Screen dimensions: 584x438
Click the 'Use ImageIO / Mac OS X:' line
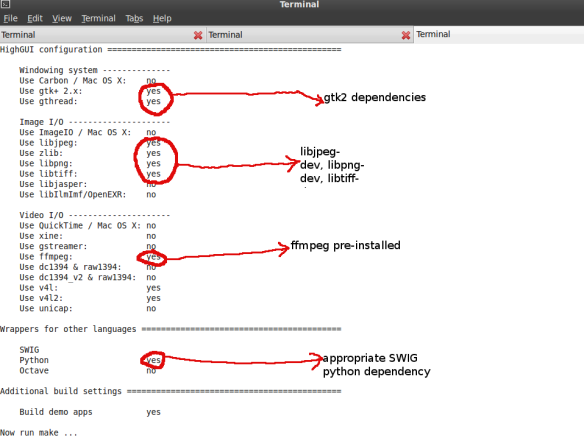[88, 132]
